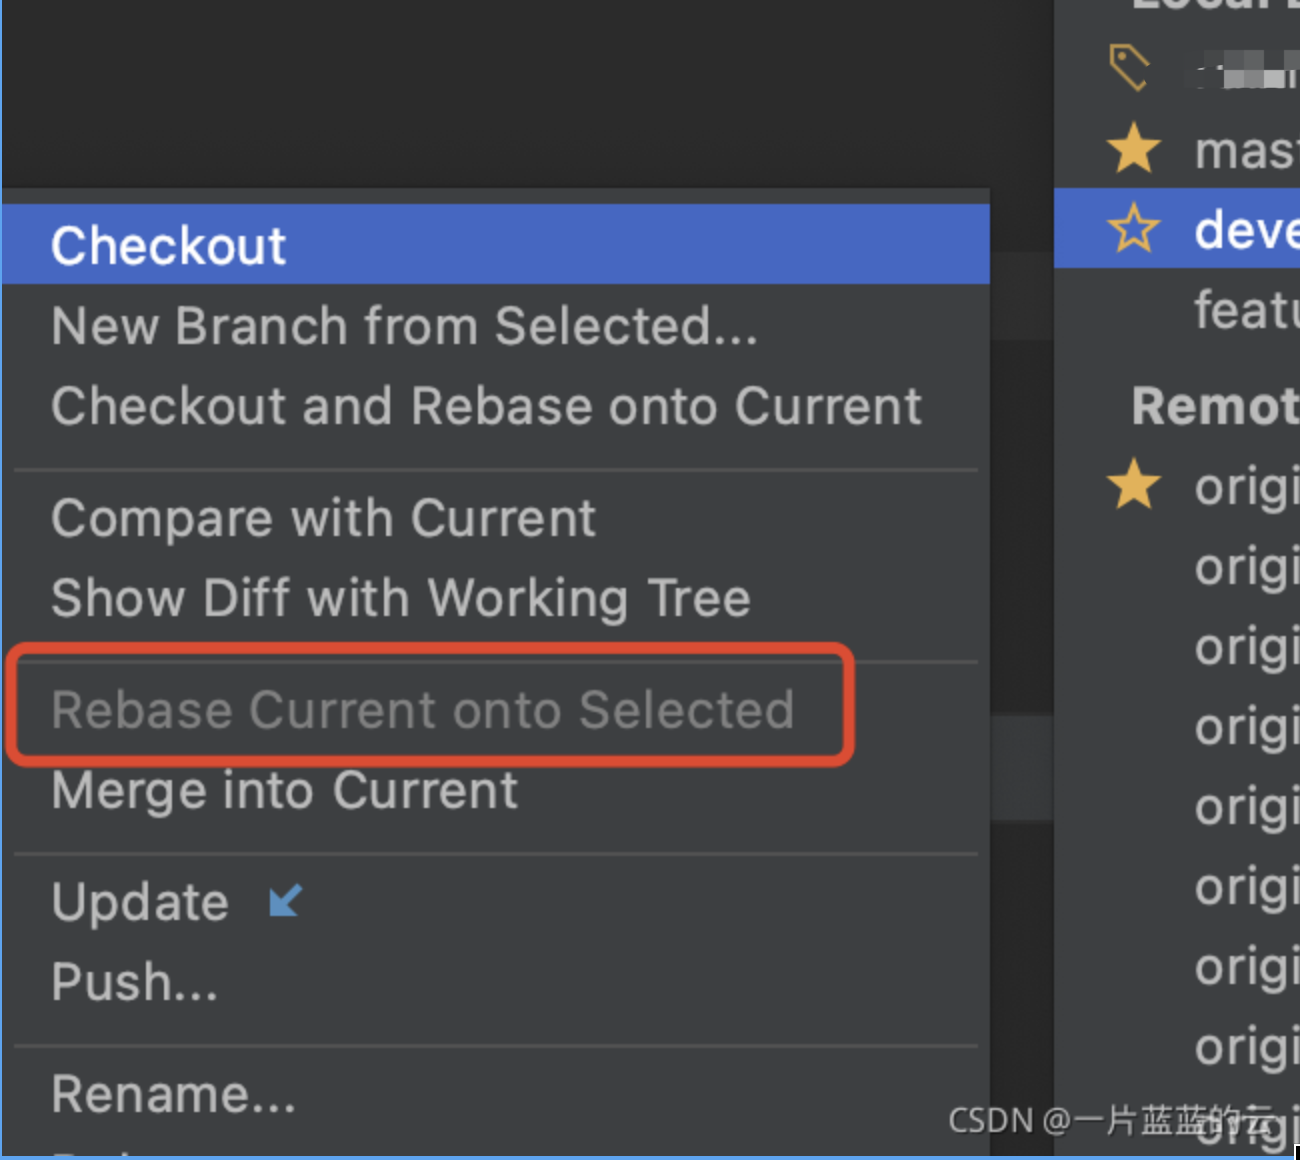Click the feature branch entry
The width and height of the screenshot is (1300, 1160).
(1243, 308)
